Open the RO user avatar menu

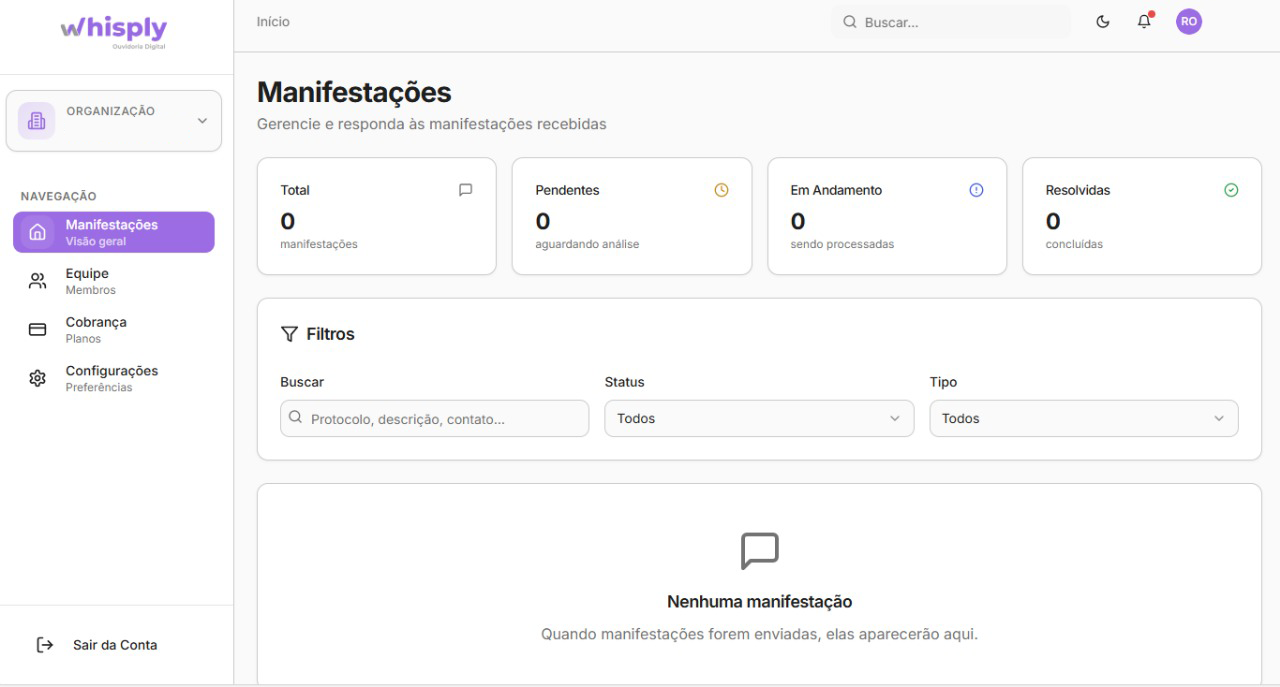[1188, 22]
